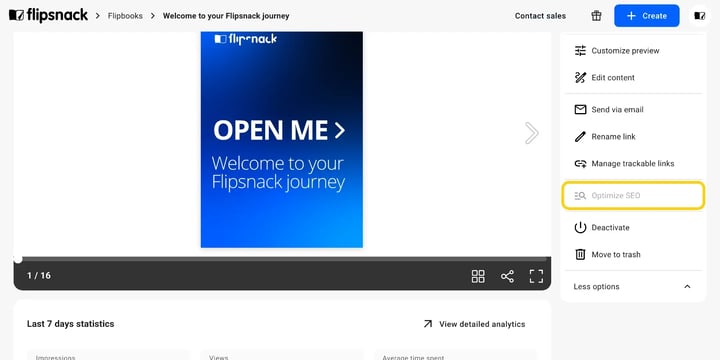Click the 1 / 16 page counter
Viewport: 720px width, 360px height.
pos(39,276)
